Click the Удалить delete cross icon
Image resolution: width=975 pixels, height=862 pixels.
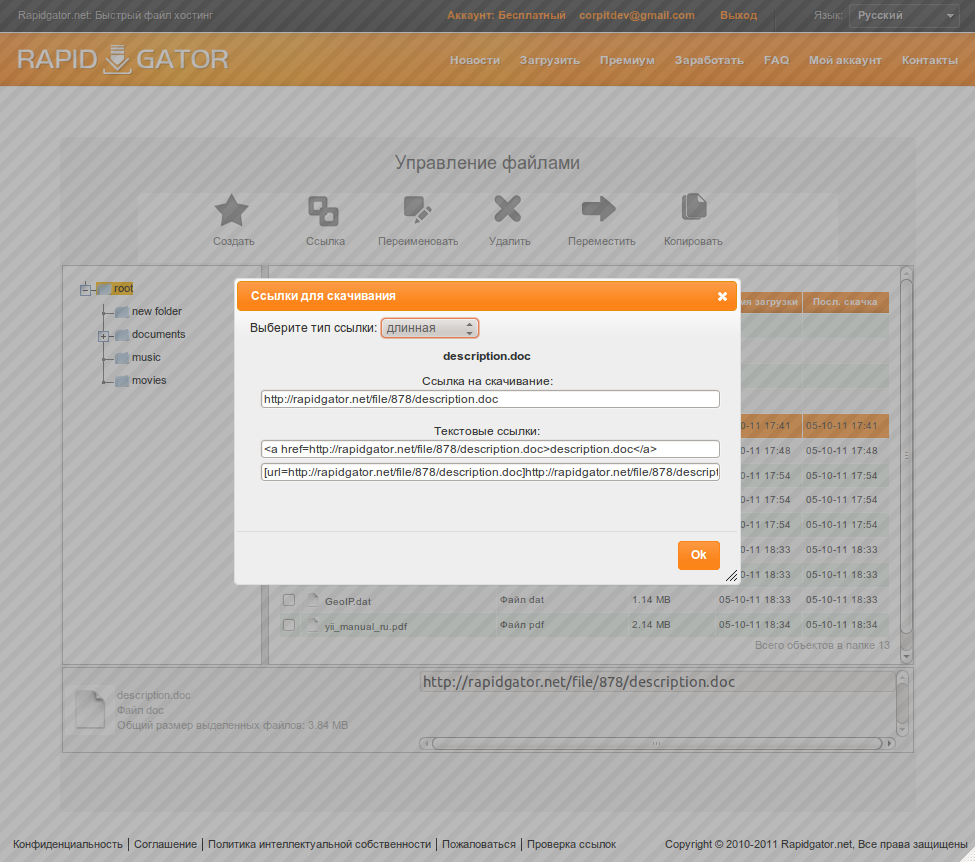[x=508, y=209]
